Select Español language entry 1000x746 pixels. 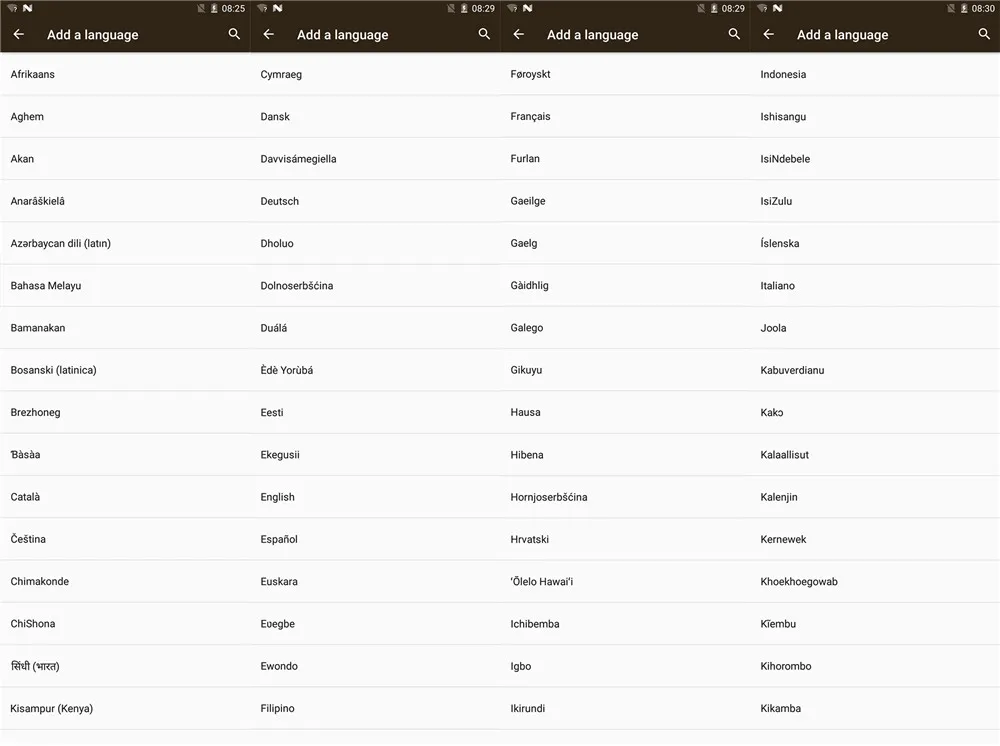375,539
